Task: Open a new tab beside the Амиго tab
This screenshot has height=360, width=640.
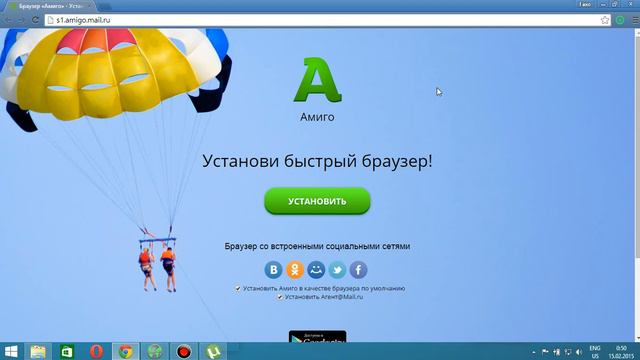Action: 104,7
